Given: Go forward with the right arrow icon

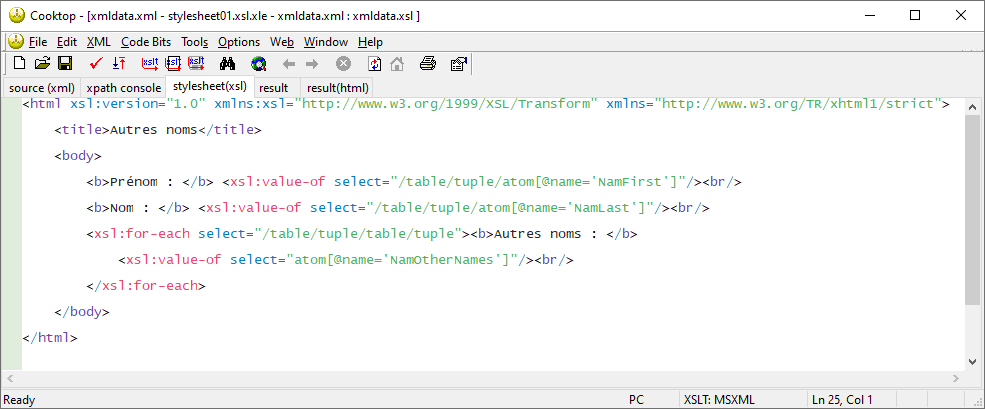Looking at the screenshot, I should [312, 63].
